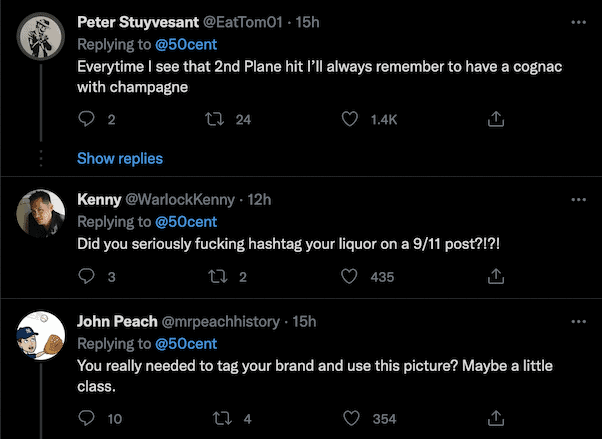Viewport: 602px width, 439px height.
Task: Reply to Kenny's tweet
Action: click(86, 277)
